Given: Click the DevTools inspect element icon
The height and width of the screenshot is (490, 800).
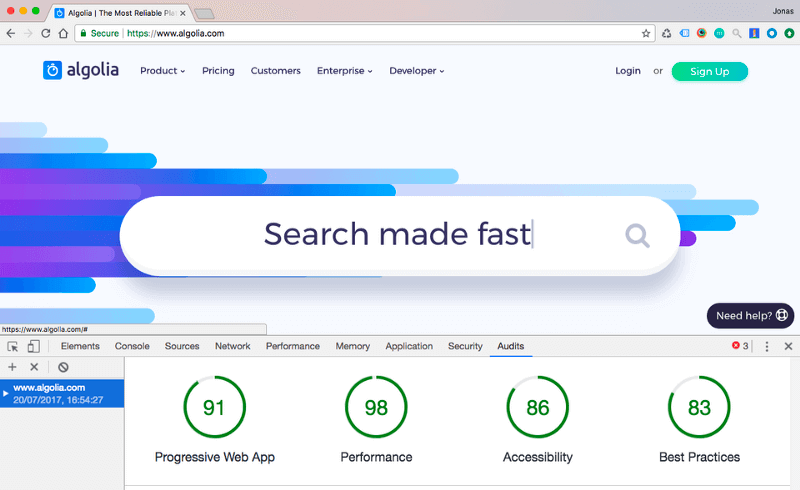Looking at the screenshot, I should (x=13, y=347).
